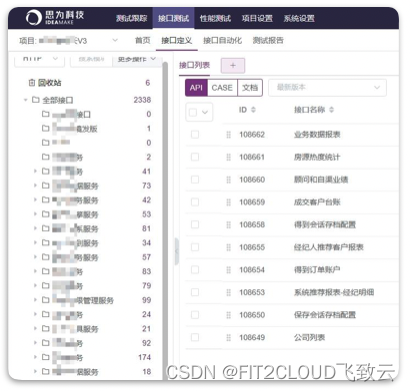The width and height of the screenshot is (410, 391).
Task: Click drag handle icon for row 108659
Action: click(228, 202)
